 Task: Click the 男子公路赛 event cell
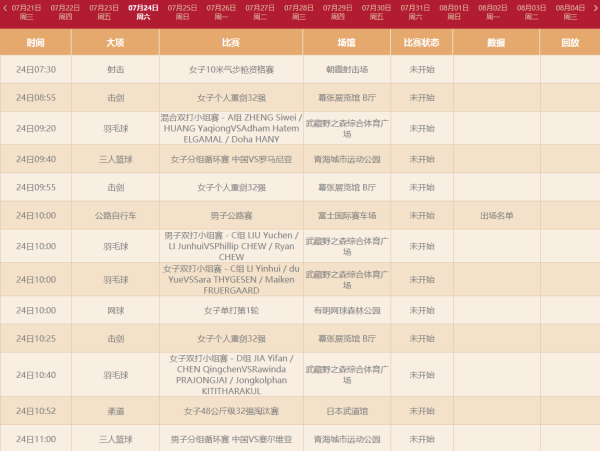231,216
